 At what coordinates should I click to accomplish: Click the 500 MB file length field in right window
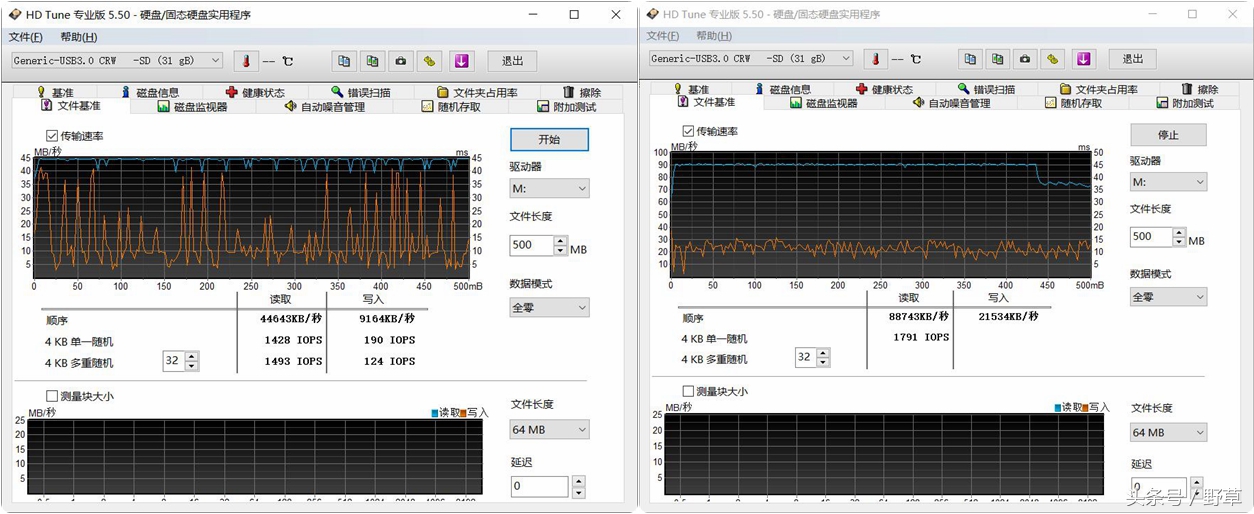[1151, 237]
